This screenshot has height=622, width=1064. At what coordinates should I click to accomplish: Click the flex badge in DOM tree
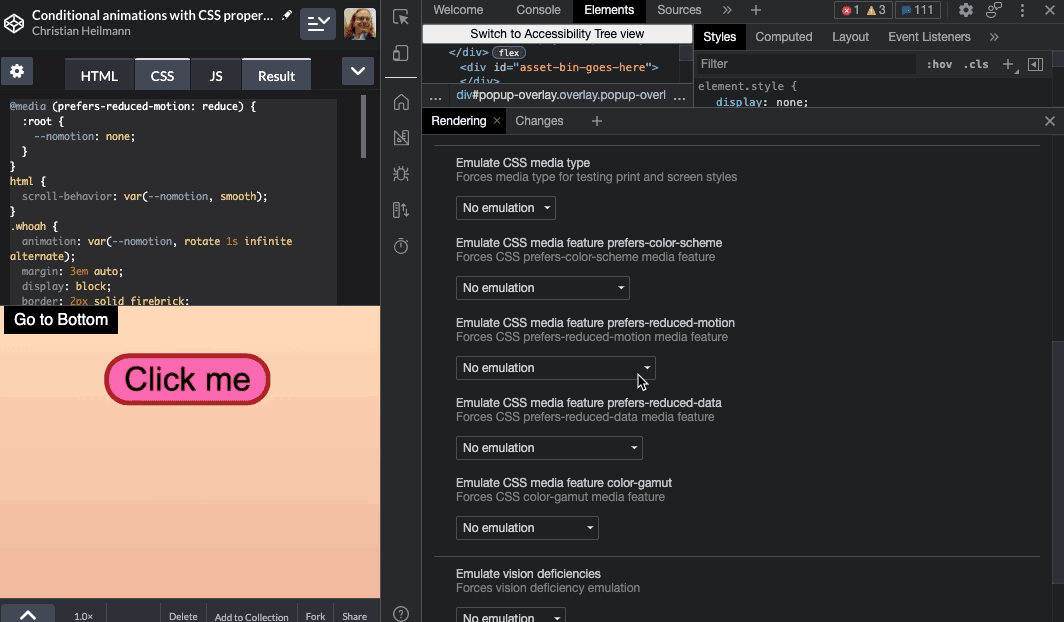509,52
